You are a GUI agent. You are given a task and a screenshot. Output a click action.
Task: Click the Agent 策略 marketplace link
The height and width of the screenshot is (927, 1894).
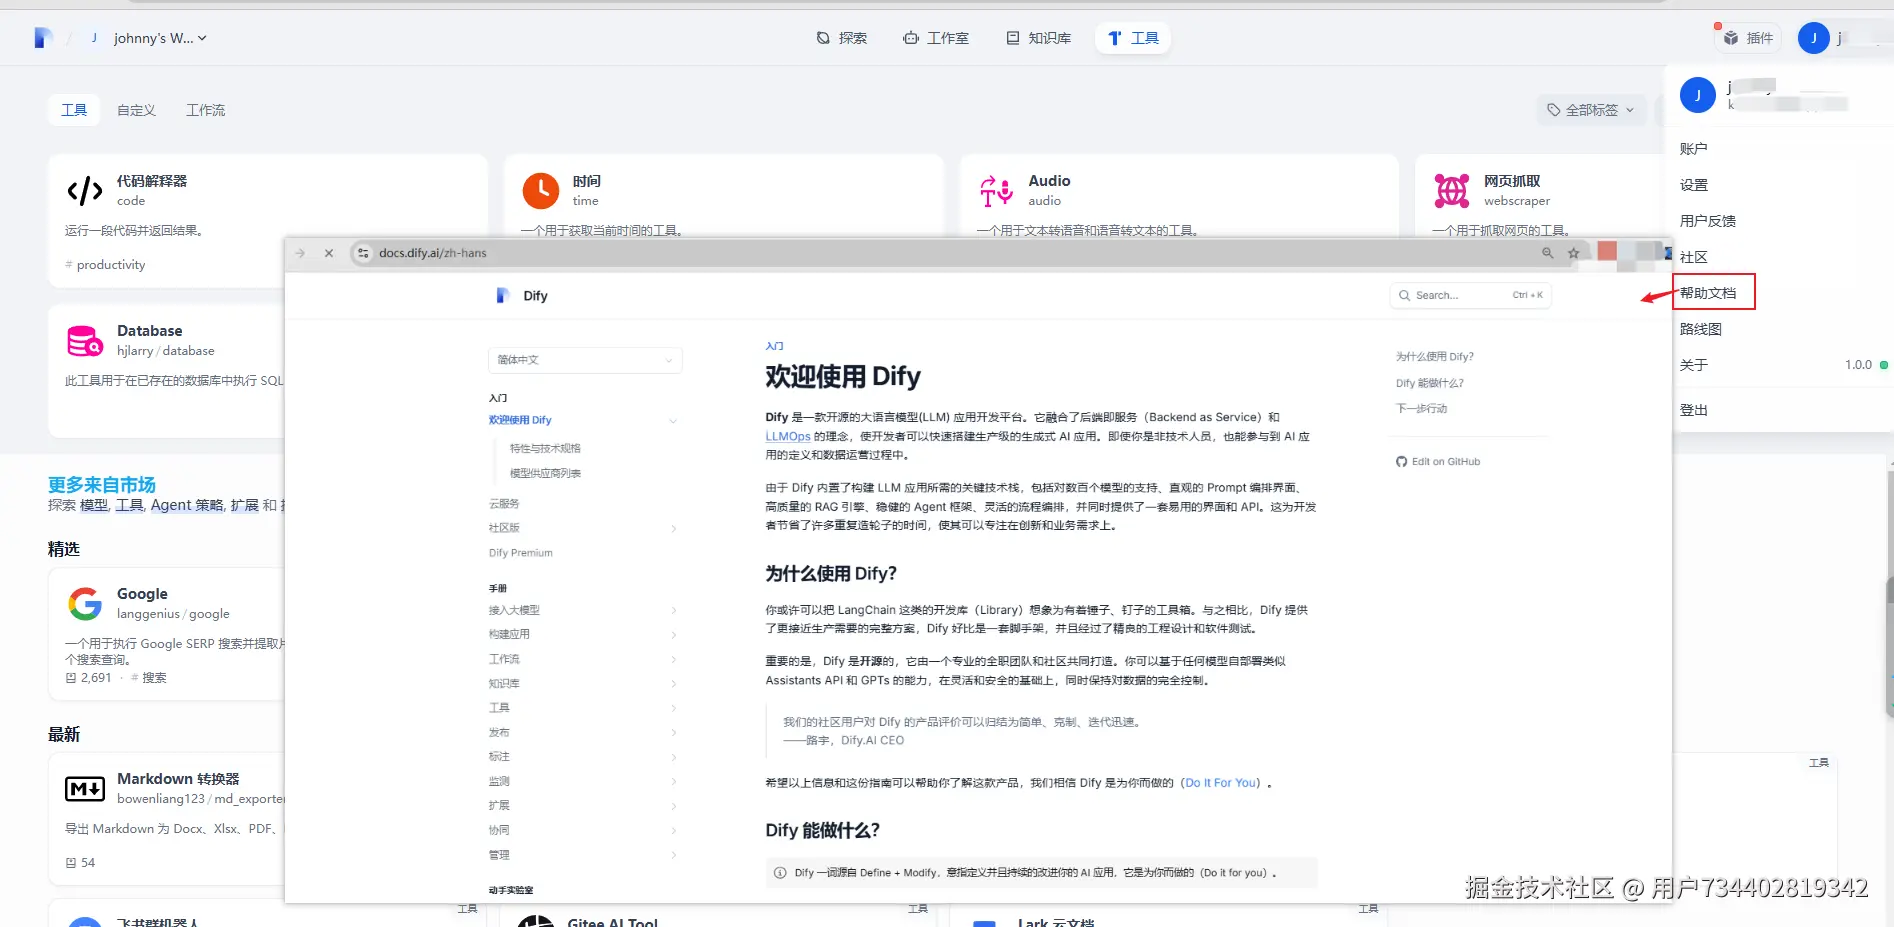187,505
